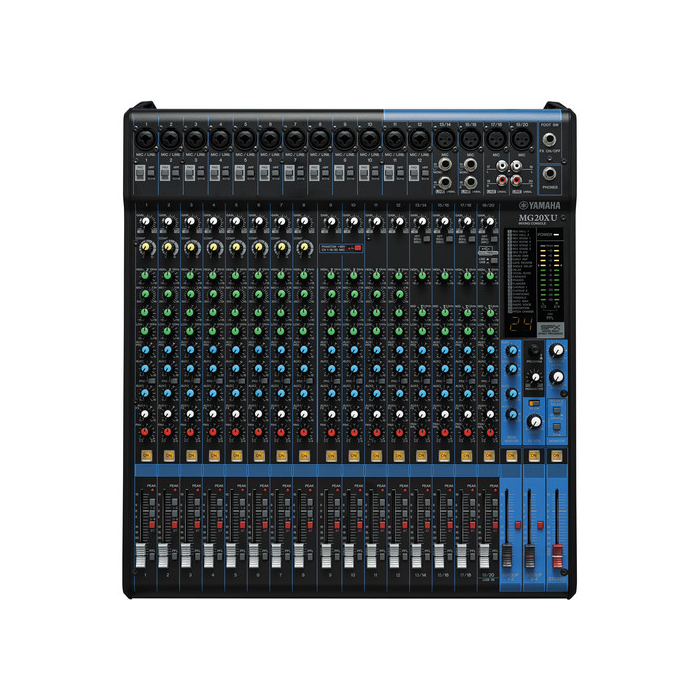Image resolution: width=700 pixels, height=700 pixels.
Task: Click the channel 1 MIC/LINE combo input jack
Action: pos(146,139)
